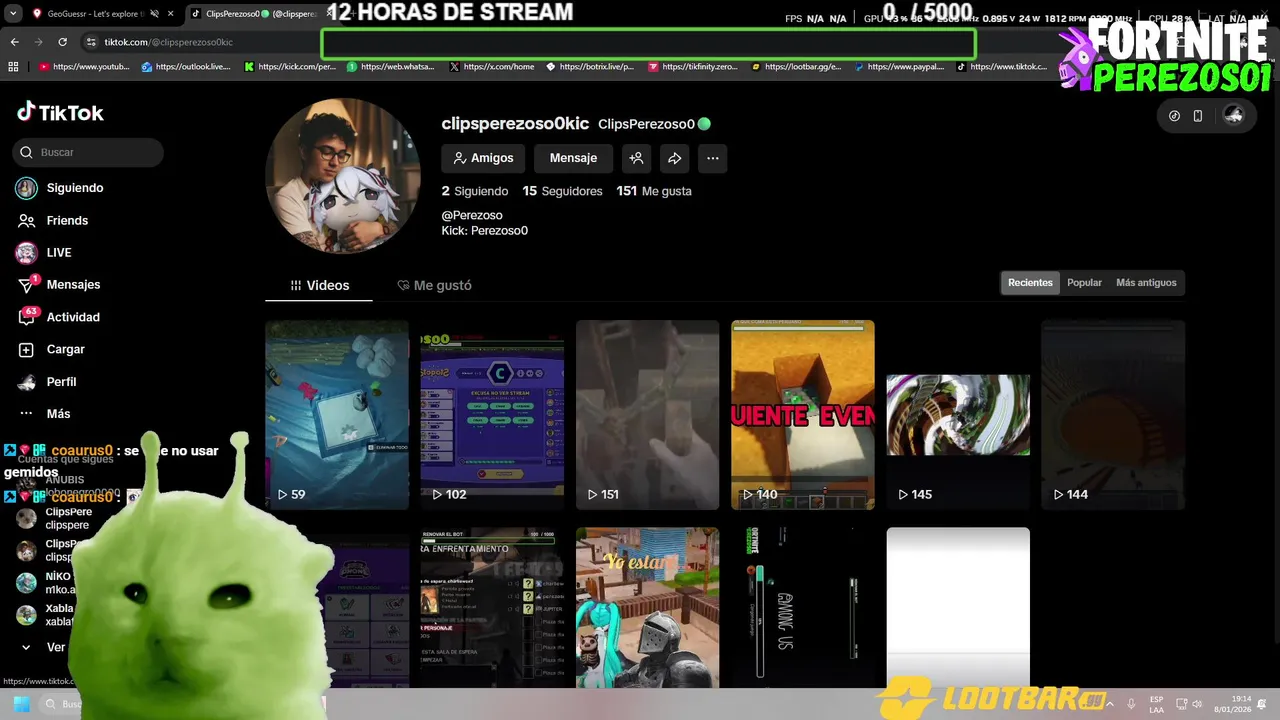Open Actividad notifications
The height and width of the screenshot is (720, 1280).
[59, 317]
